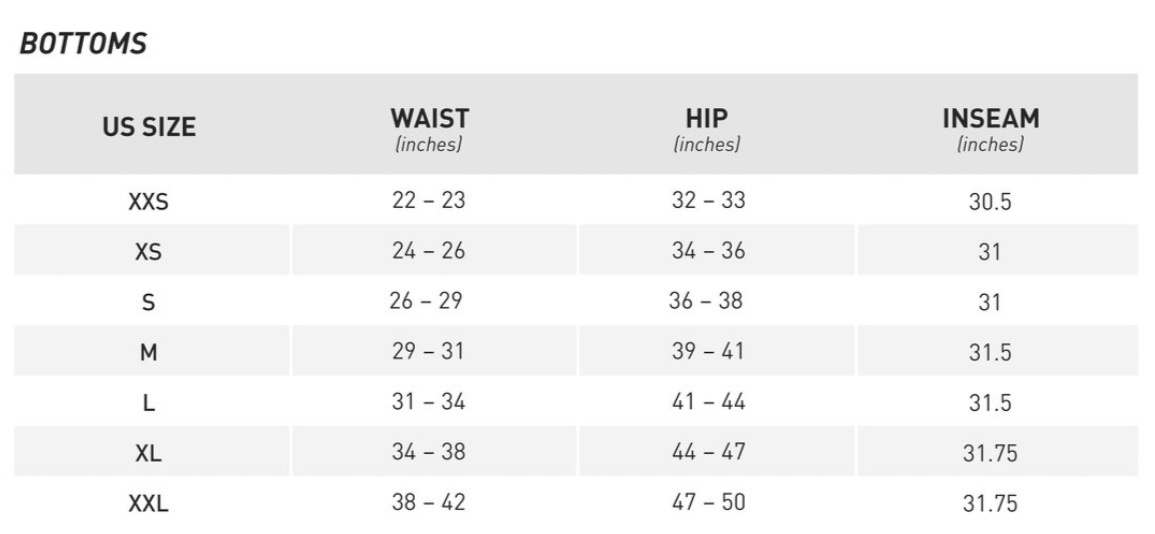The image size is (1155, 534).
Task: Pick the M size label
Action: click(148, 352)
